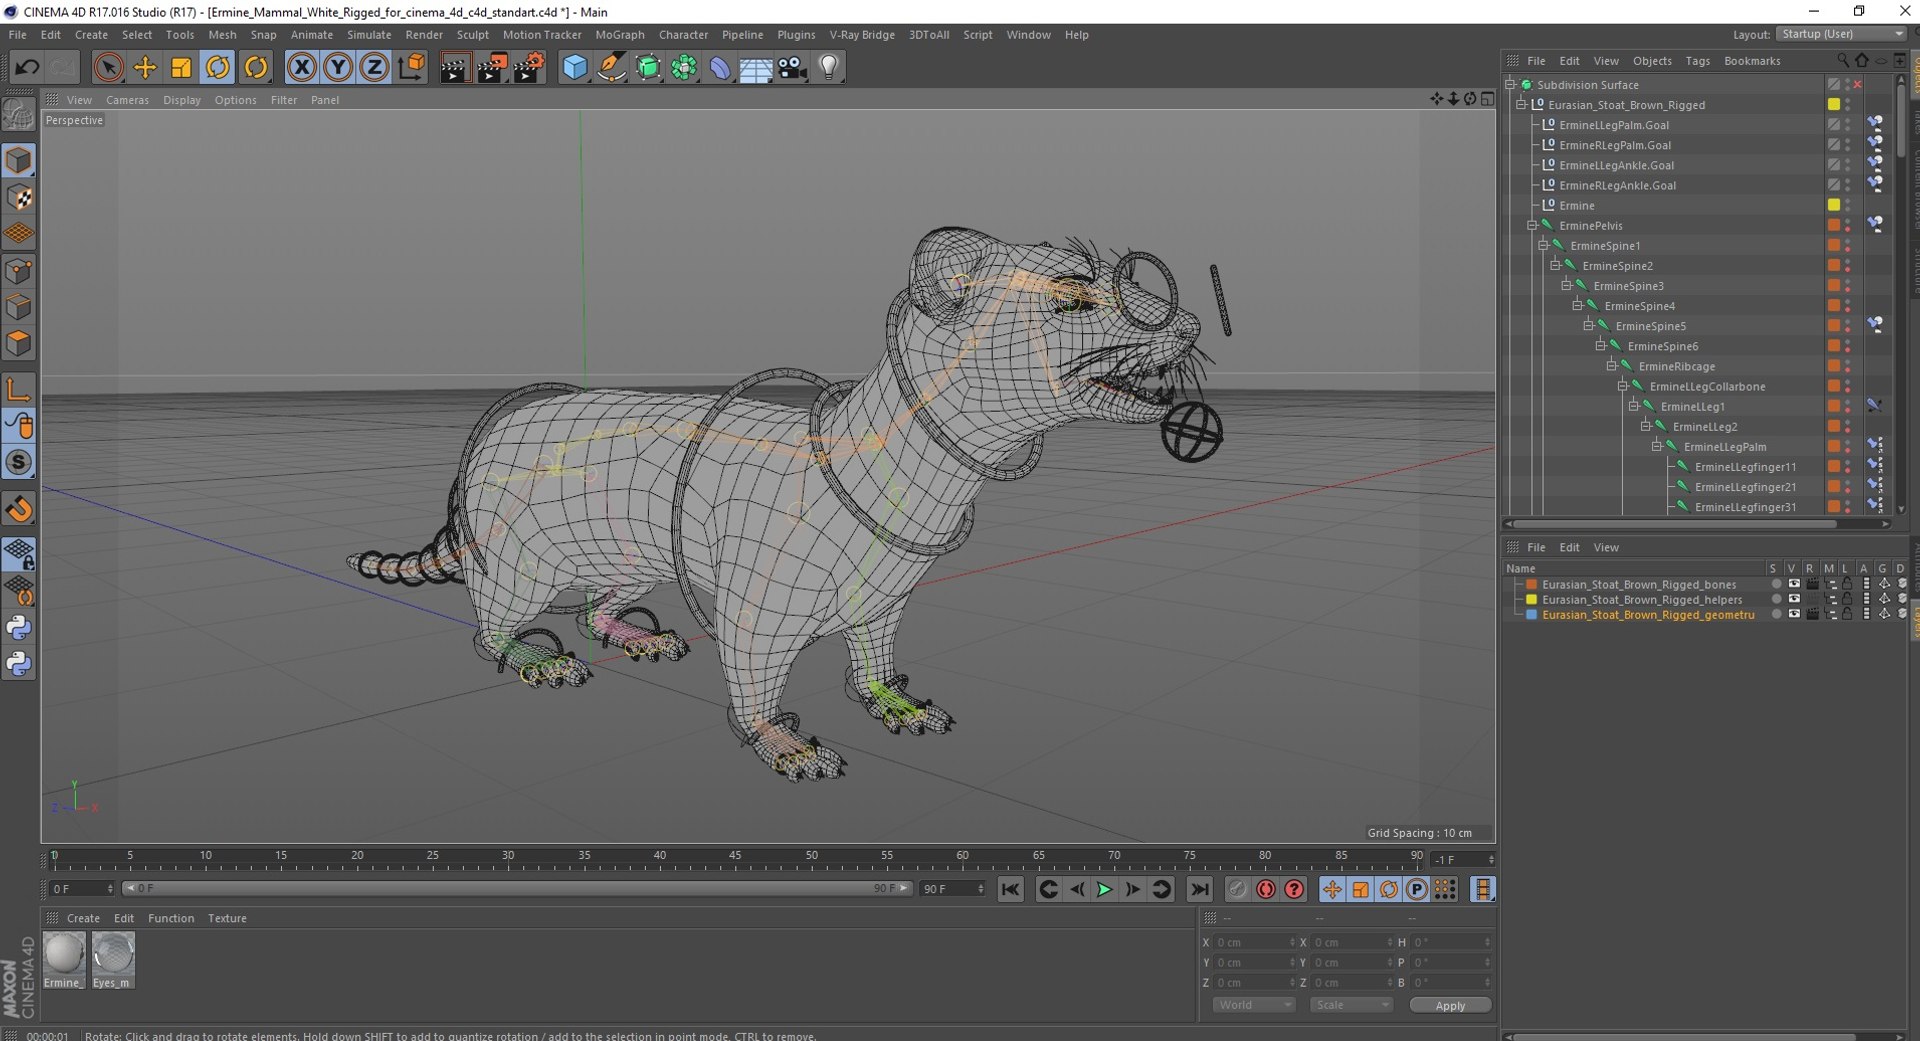Viewport: 1920px width, 1041px height.
Task: Toggle Z axis lock
Action: click(x=374, y=67)
